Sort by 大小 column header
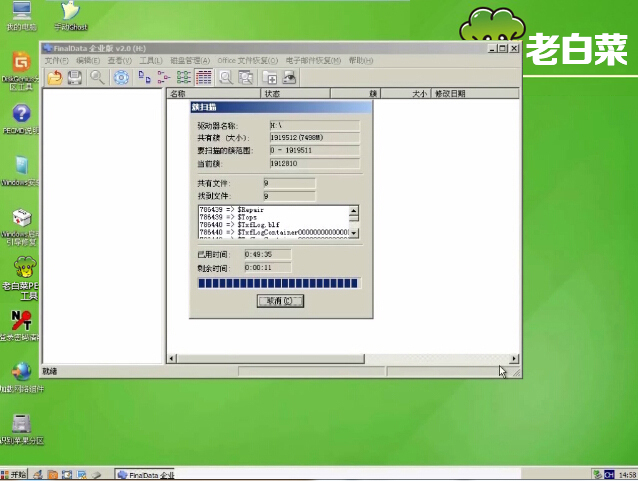Screen dimensions: 638x481 [x=405, y=94]
